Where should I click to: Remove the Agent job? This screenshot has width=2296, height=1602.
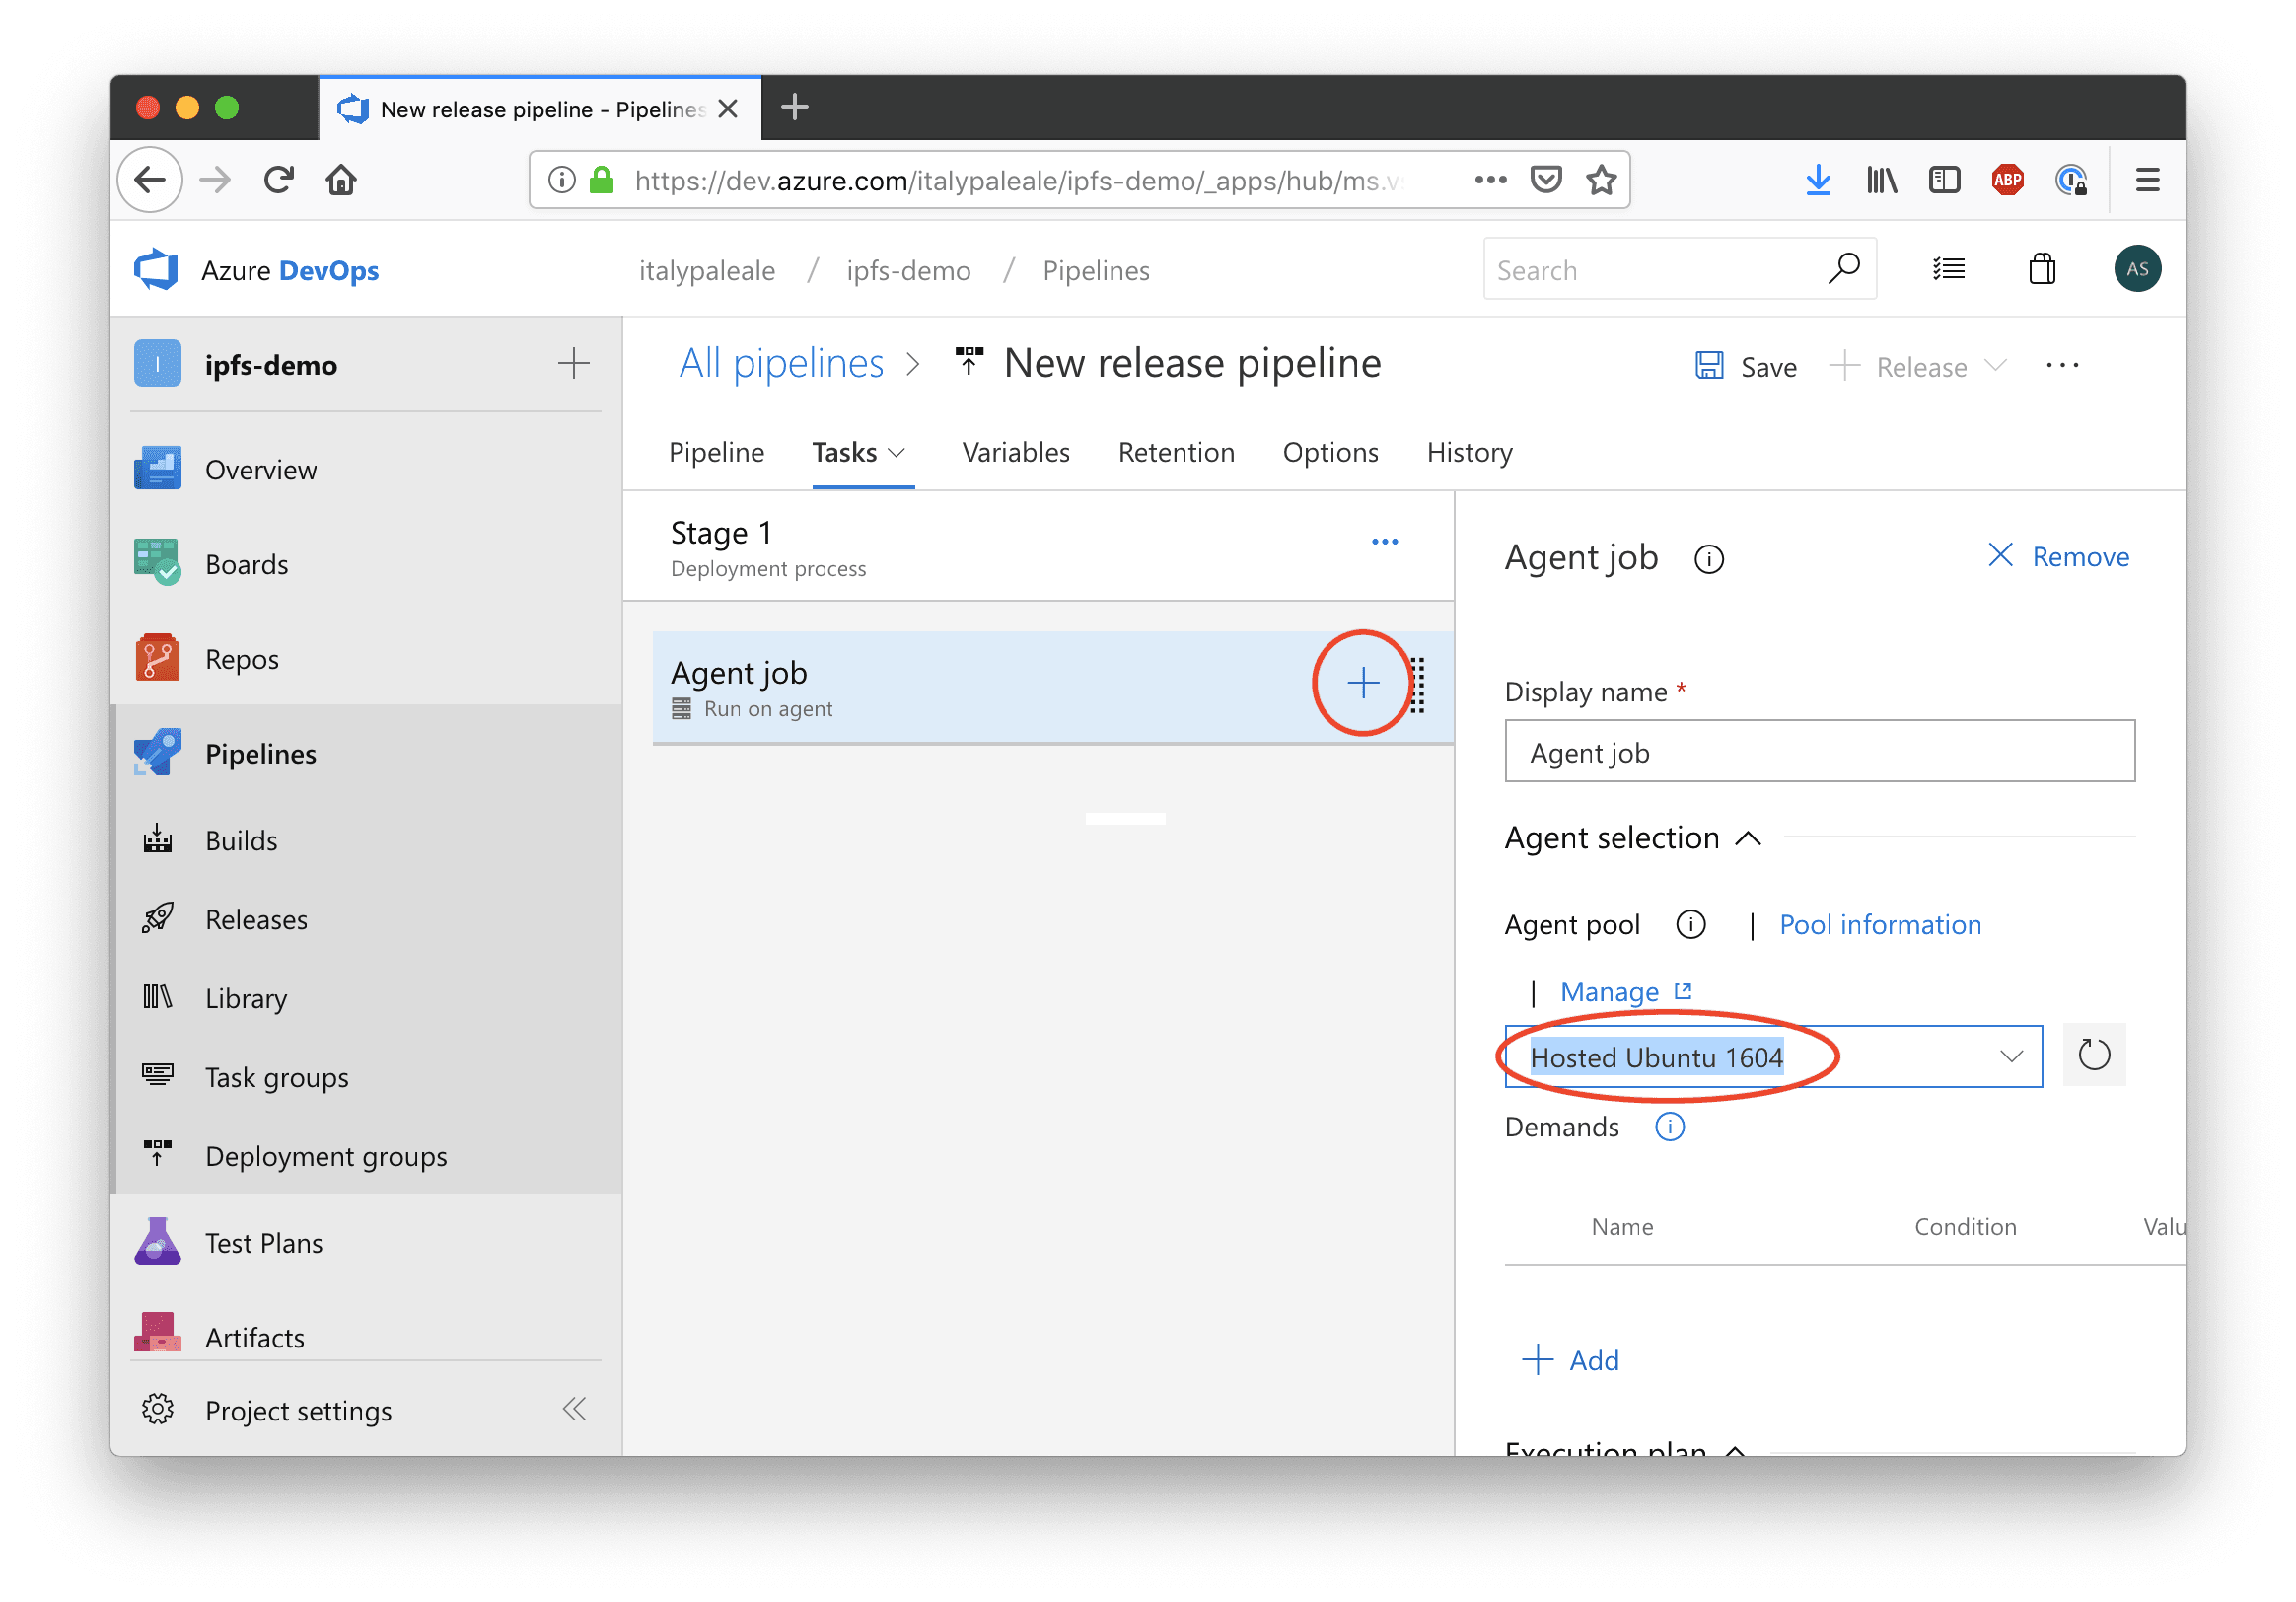(x=2058, y=557)
